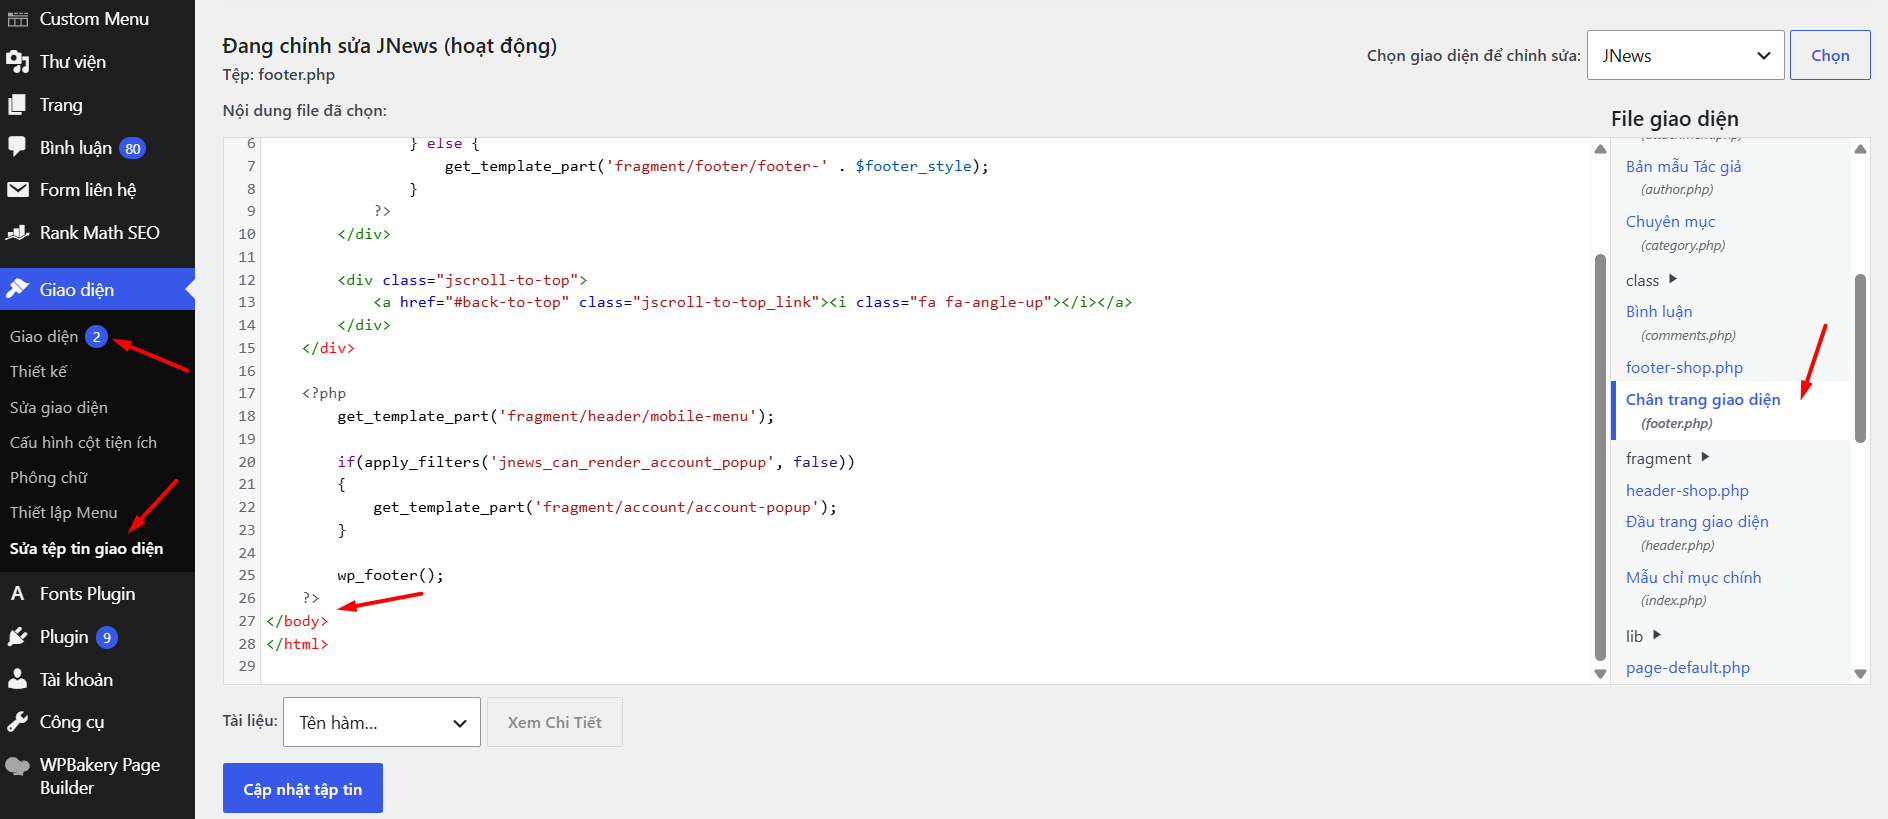
Task: Click the Công cụ wrench icon
Action: coord(18,722)
